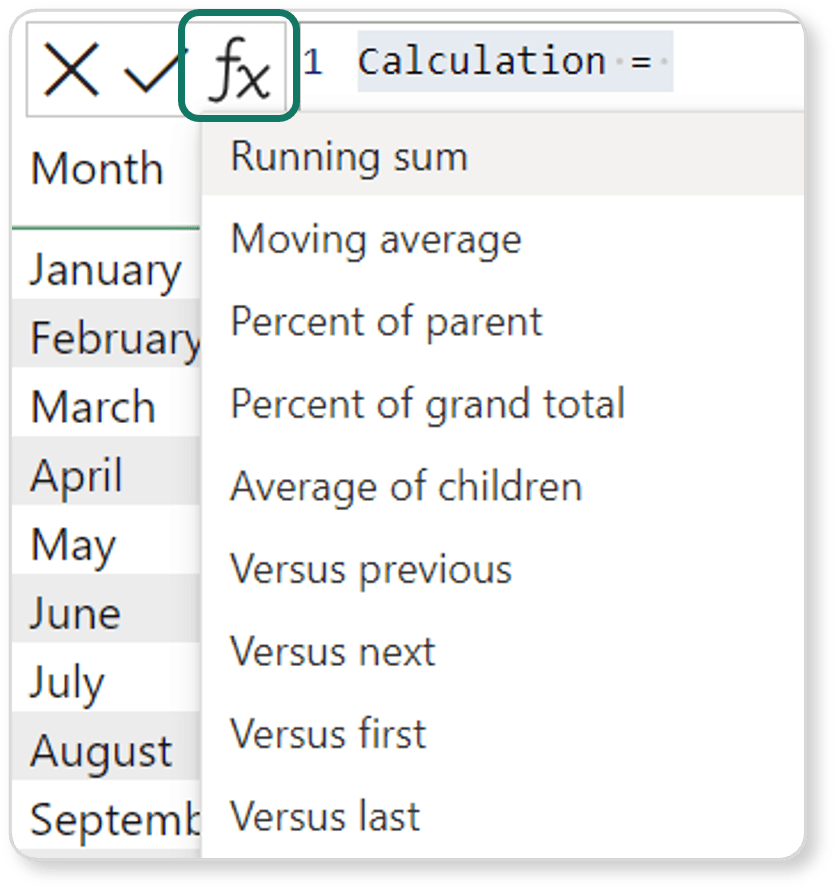
Task: Select Running sum template
Action: click(x=349, y=158)
